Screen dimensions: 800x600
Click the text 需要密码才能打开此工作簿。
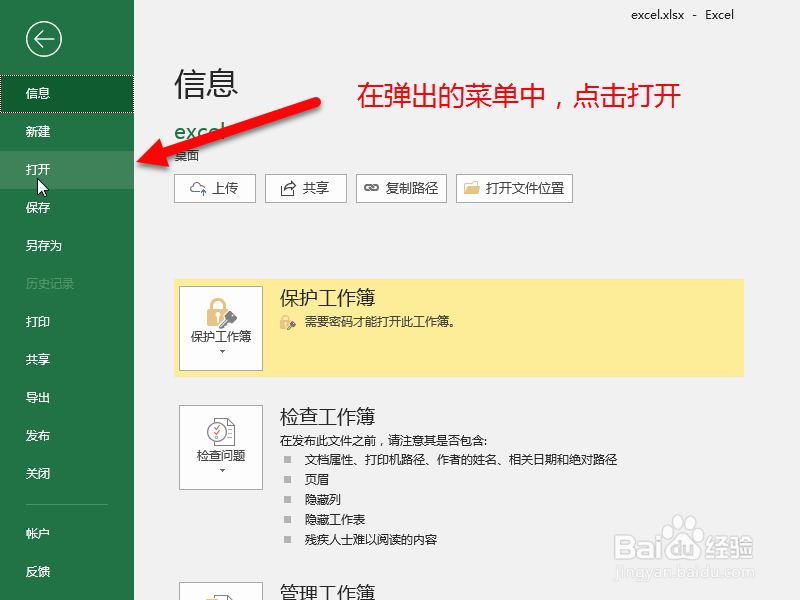380,321
